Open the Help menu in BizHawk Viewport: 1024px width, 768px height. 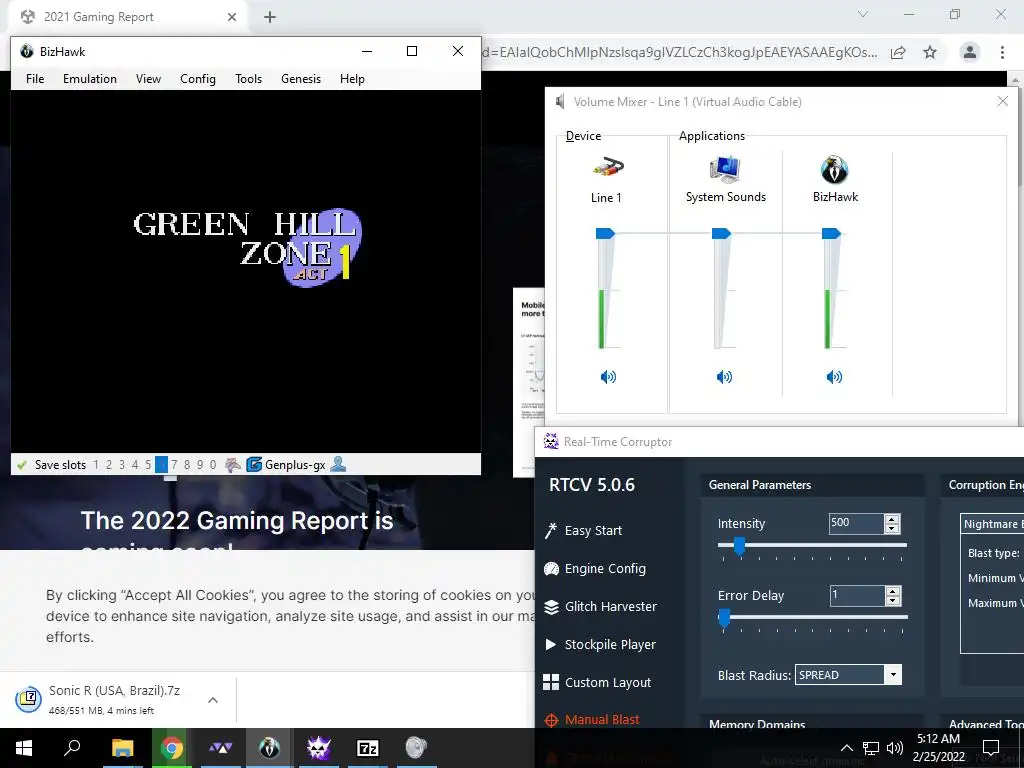[352, 79]
